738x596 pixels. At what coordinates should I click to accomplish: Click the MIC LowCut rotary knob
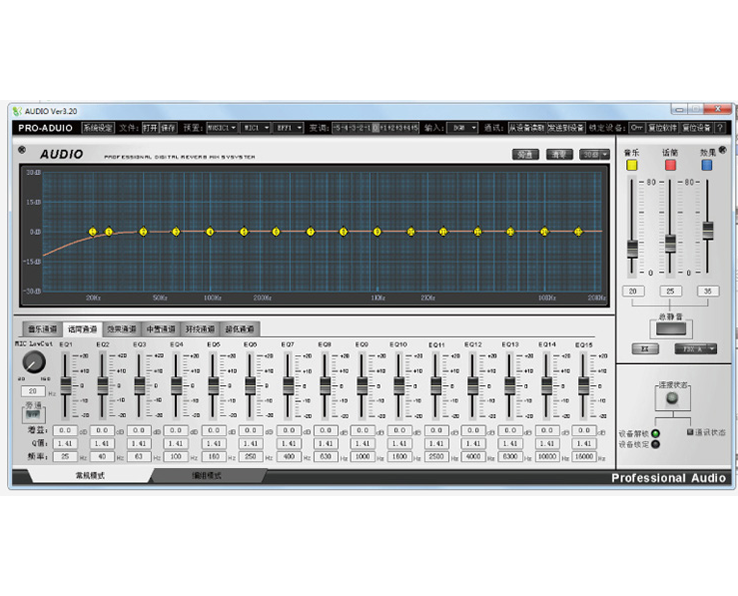[34, 362]
